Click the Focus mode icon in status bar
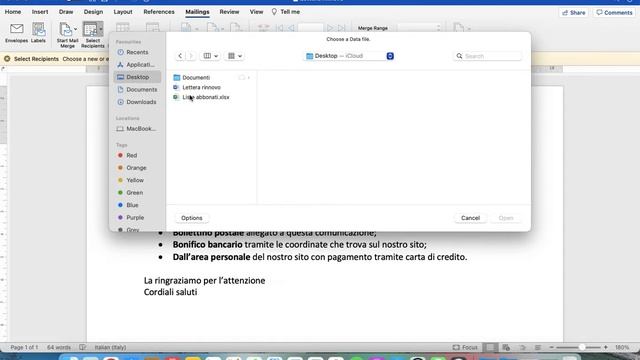This screenshot has width=640, height=360. point(456,347)
